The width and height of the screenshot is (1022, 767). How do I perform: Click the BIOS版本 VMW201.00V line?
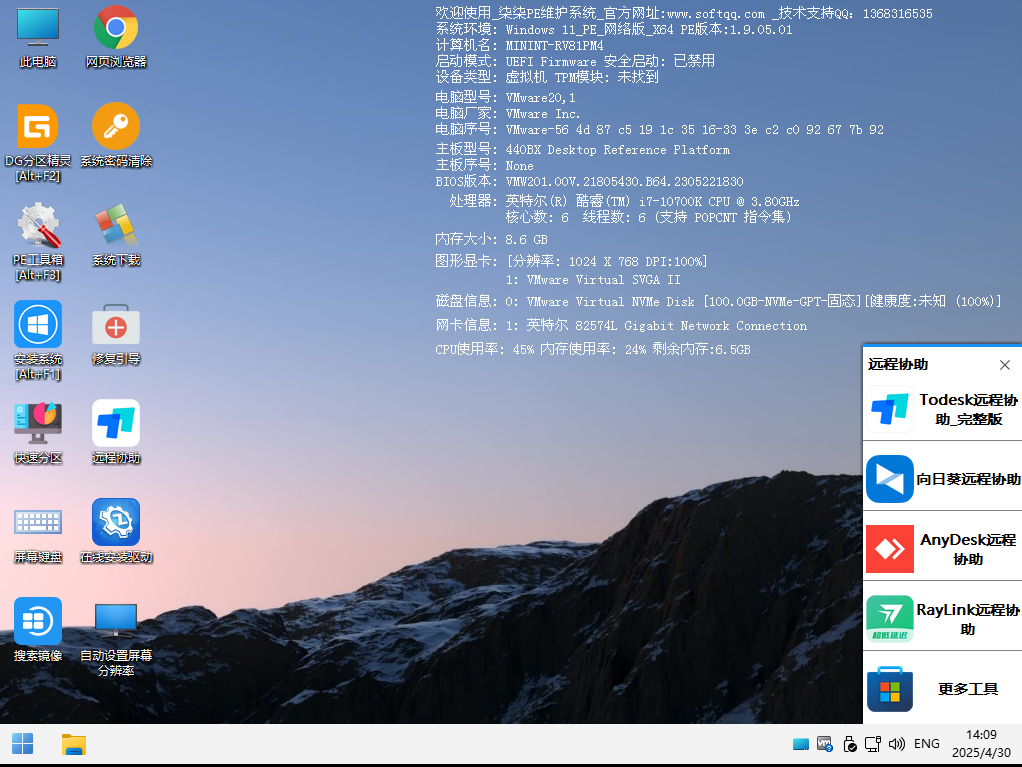tap(589, 181)
